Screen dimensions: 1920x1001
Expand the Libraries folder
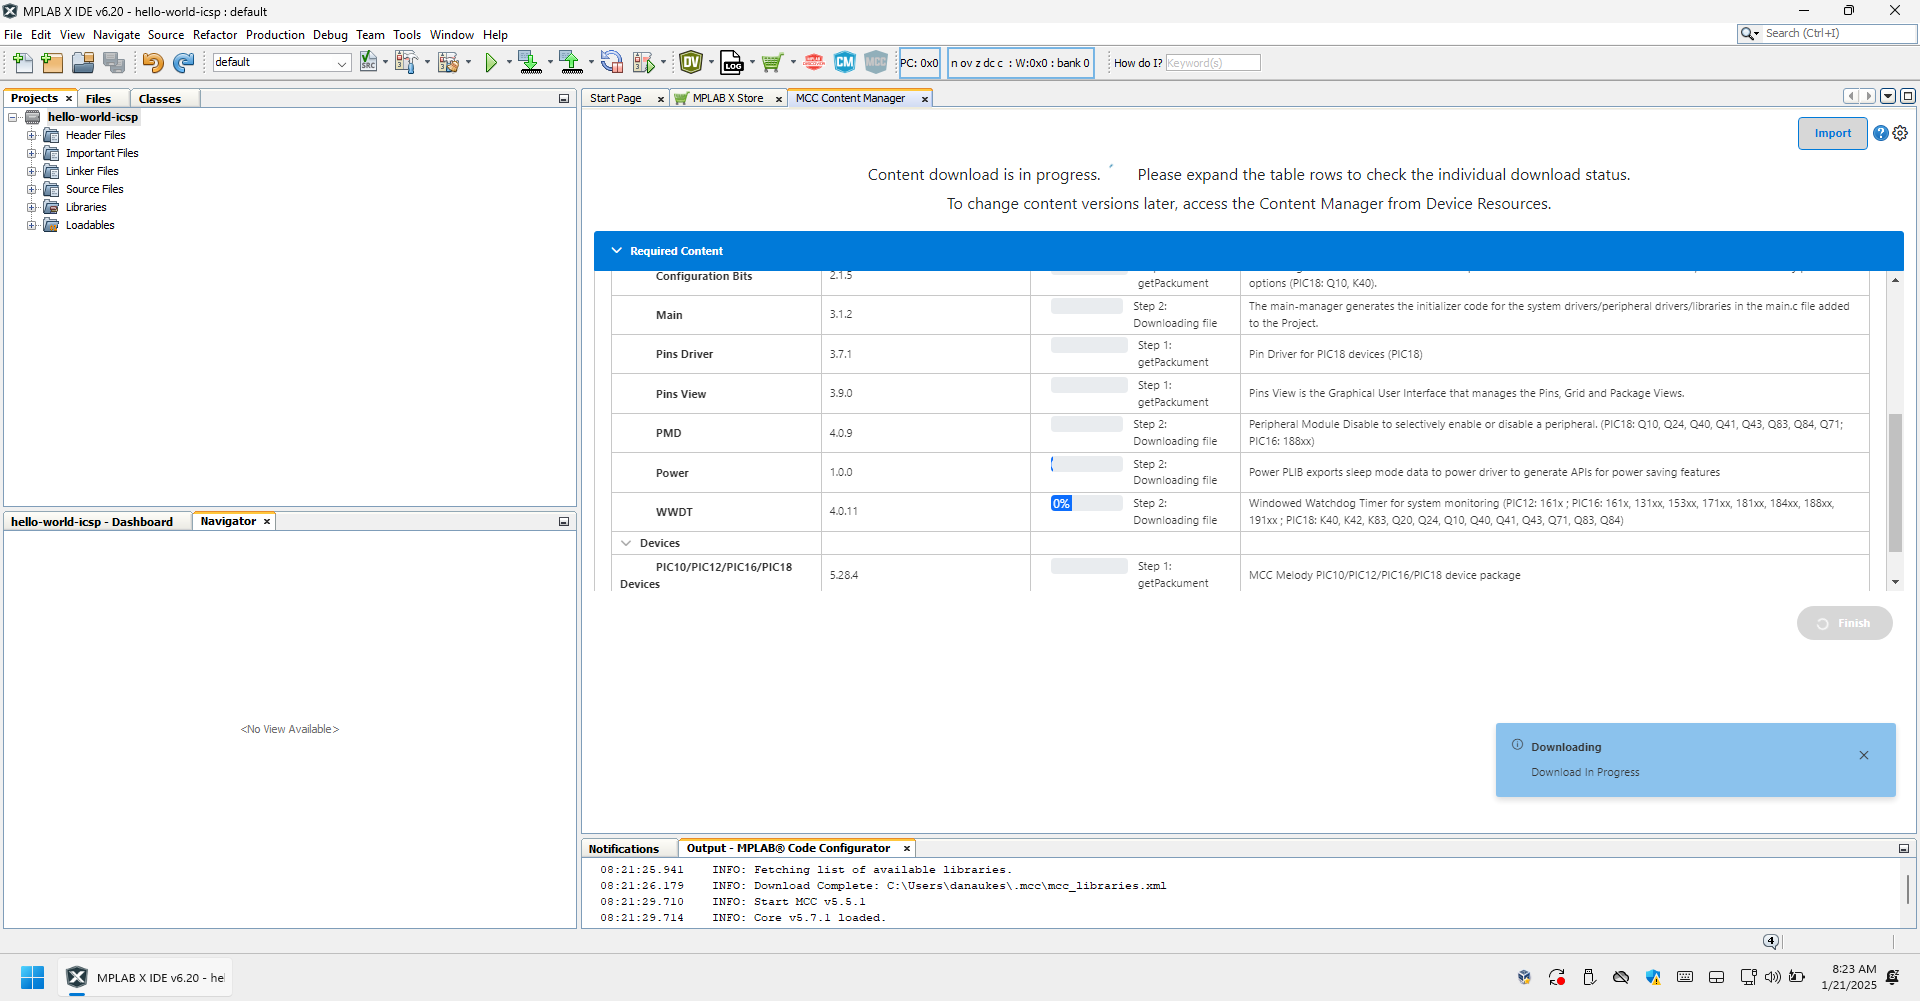(x=32, y=207)
